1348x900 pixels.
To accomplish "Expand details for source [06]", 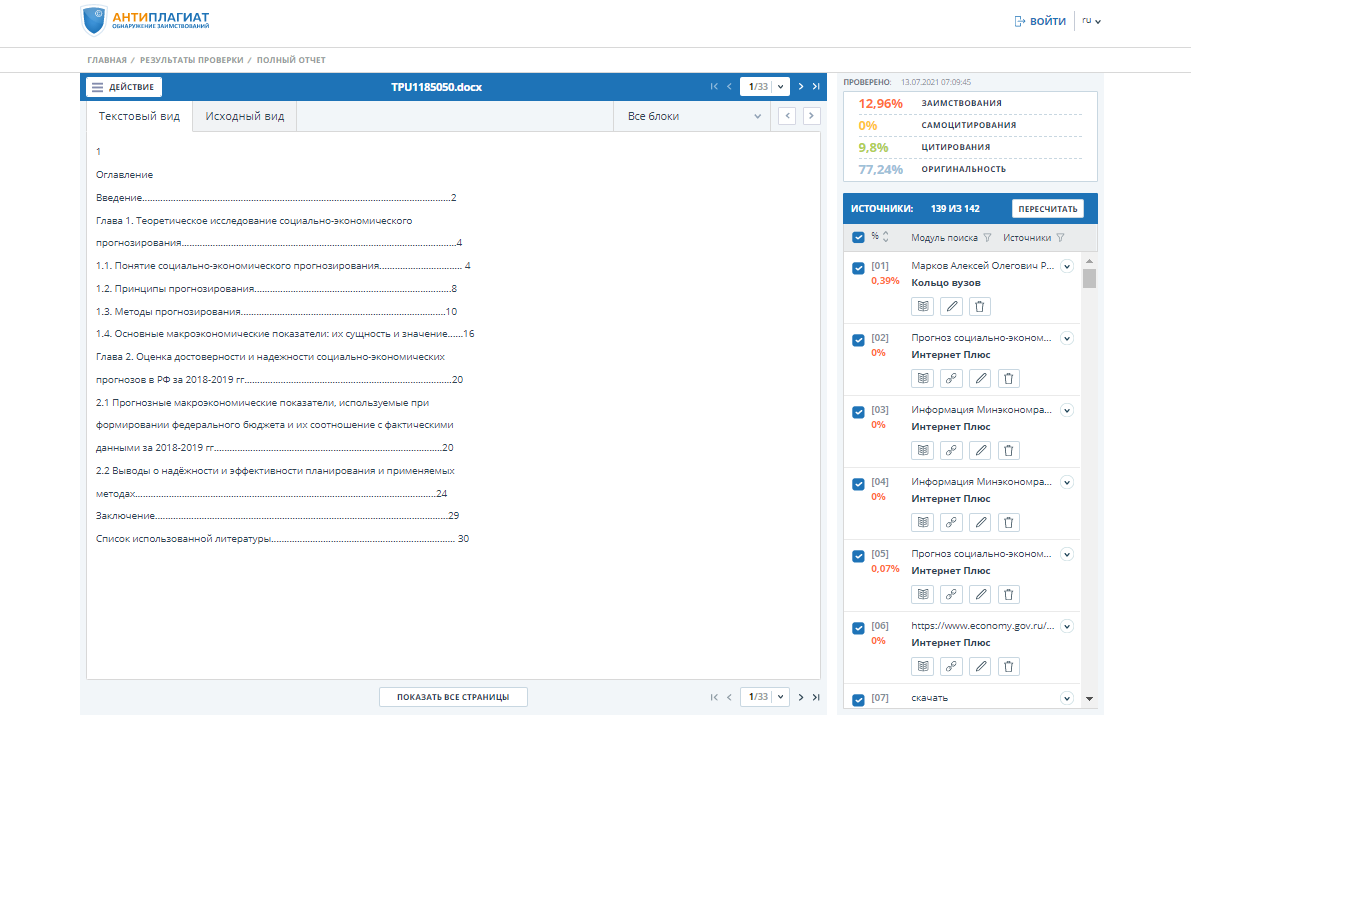I will click(1067, 626).
